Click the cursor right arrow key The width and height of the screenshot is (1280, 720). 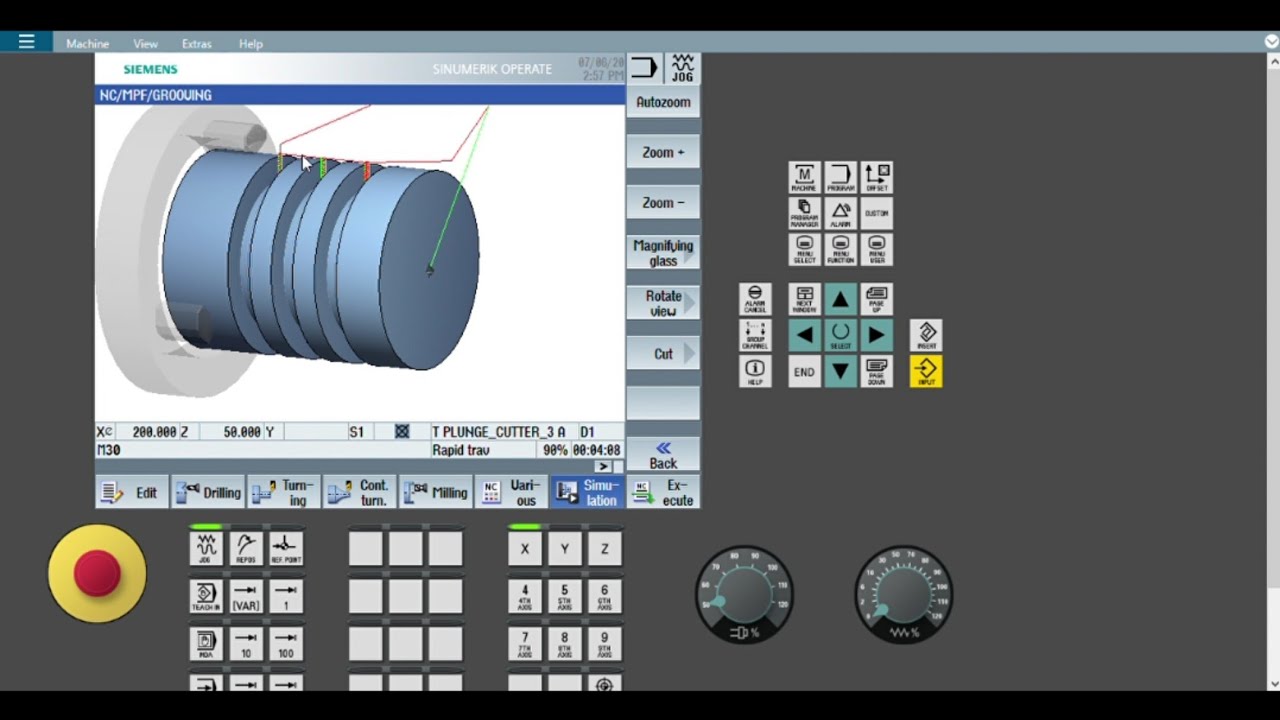click(877, 335)
